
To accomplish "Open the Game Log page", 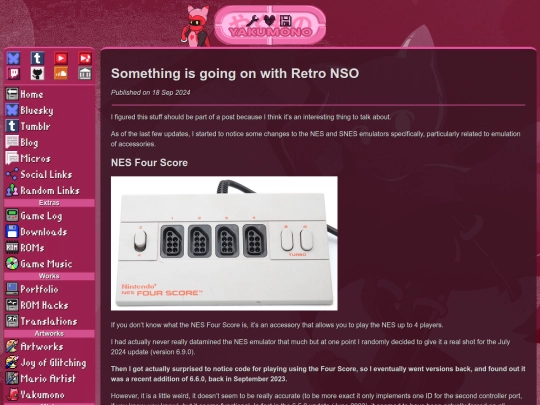I will point(50,216).
